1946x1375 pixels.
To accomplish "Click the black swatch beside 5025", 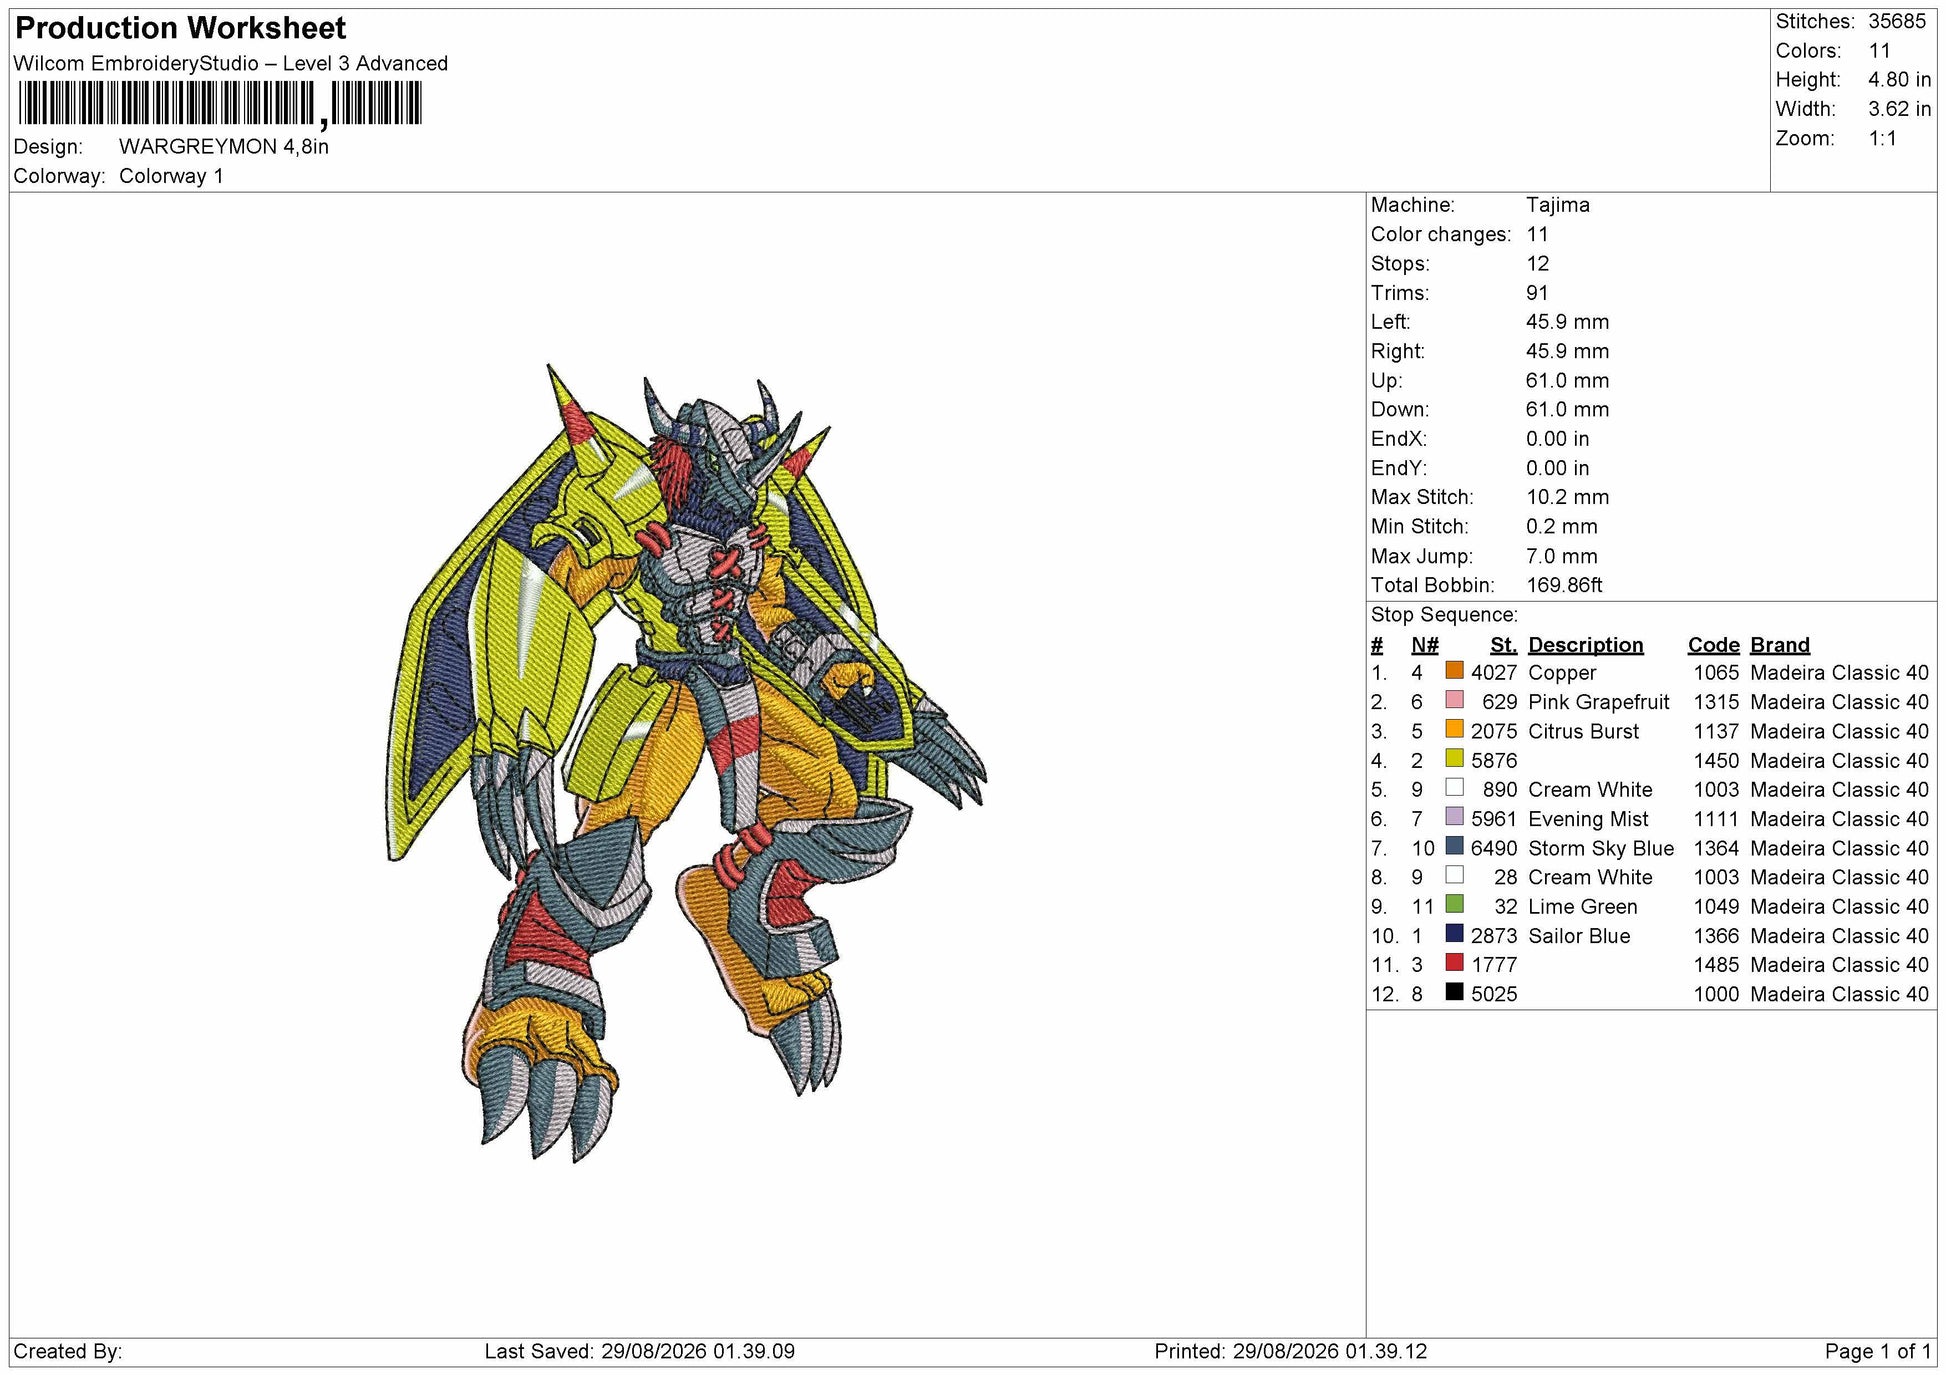I will (x=1454, y=992).
